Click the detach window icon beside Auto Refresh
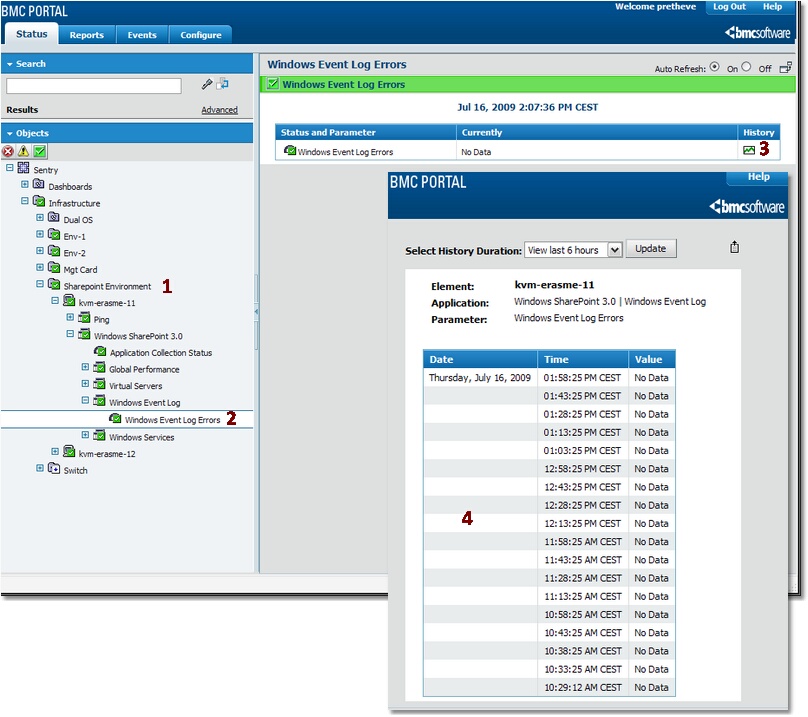The height and width of the screenshot is (717, 808). coord(785,68)
